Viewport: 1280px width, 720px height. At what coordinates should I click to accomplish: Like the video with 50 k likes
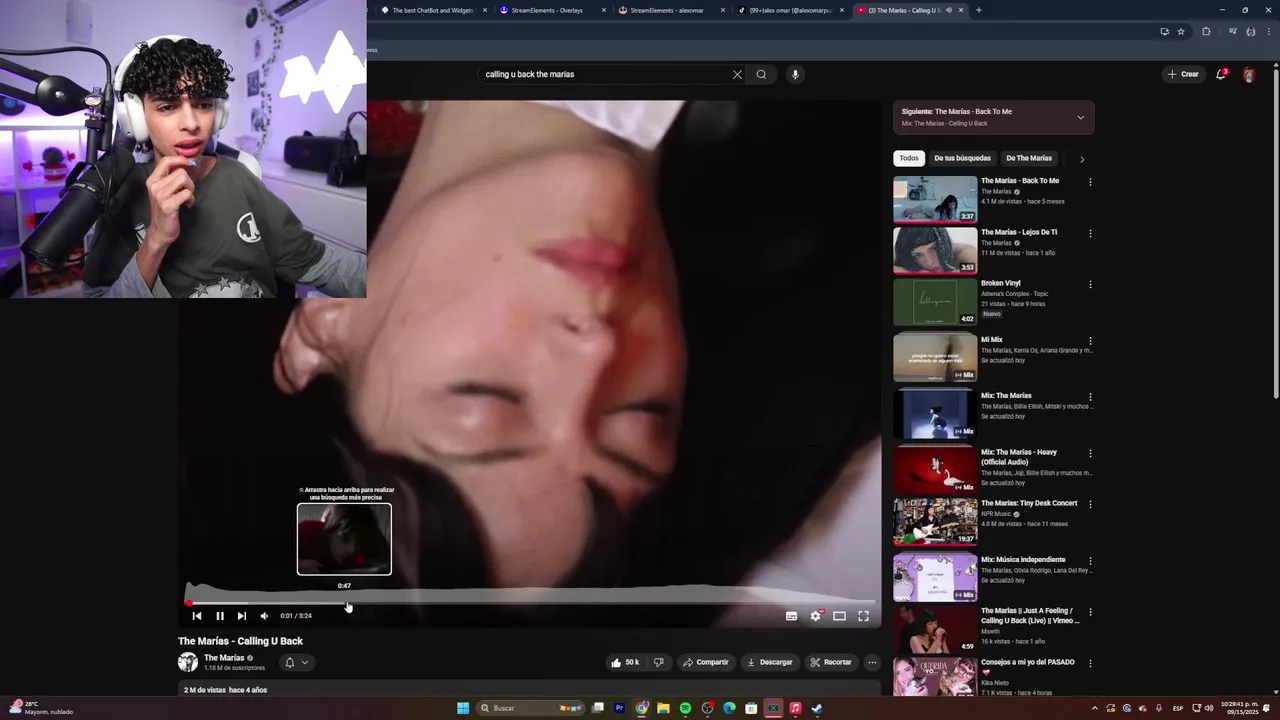(x=625, y=662)
